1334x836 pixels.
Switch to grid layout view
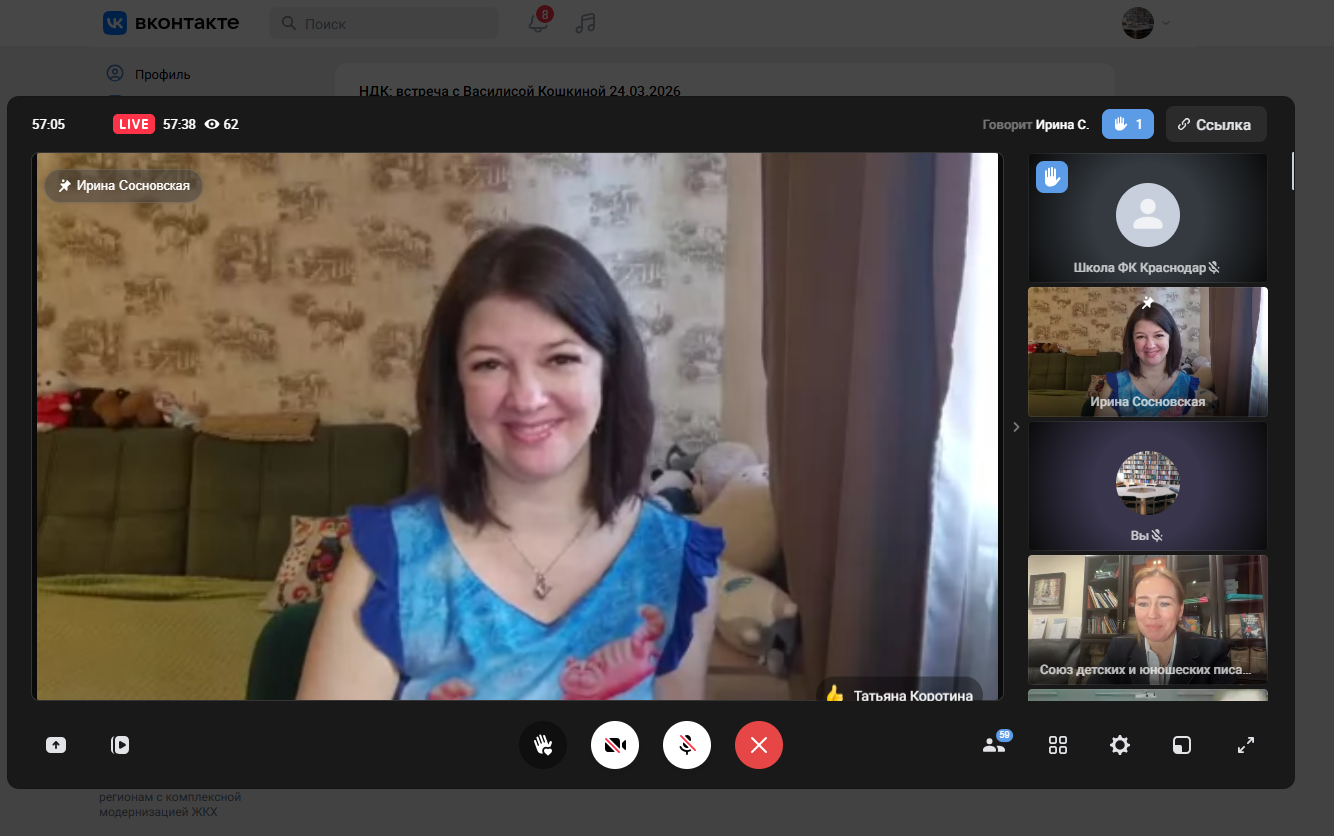[x=1058, y=745]
